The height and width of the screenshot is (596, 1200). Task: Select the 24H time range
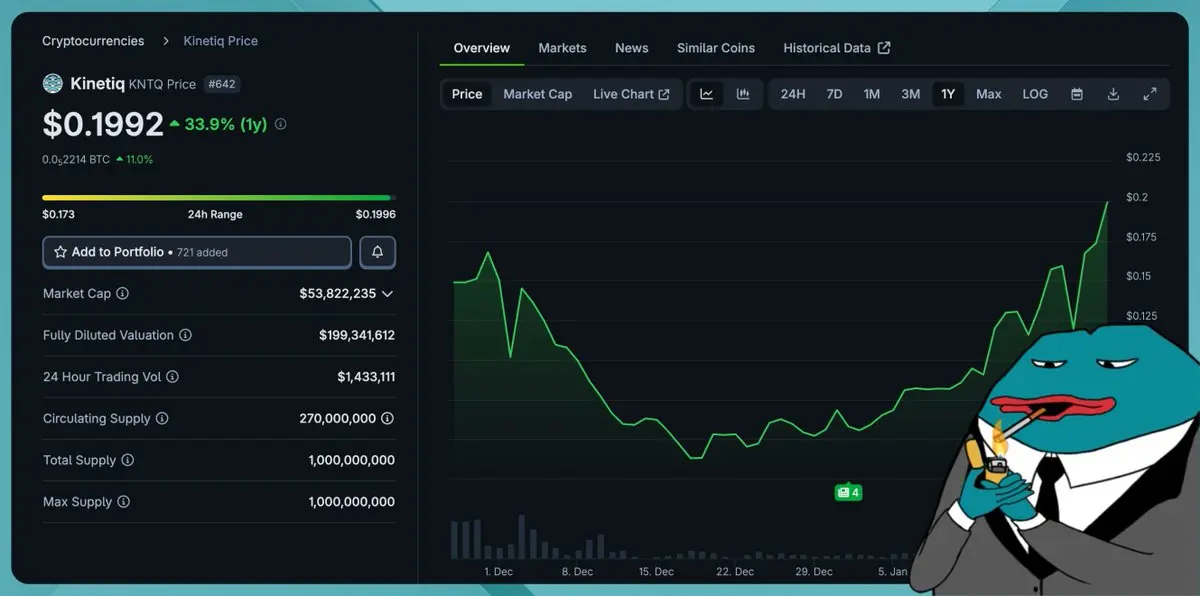793,94
